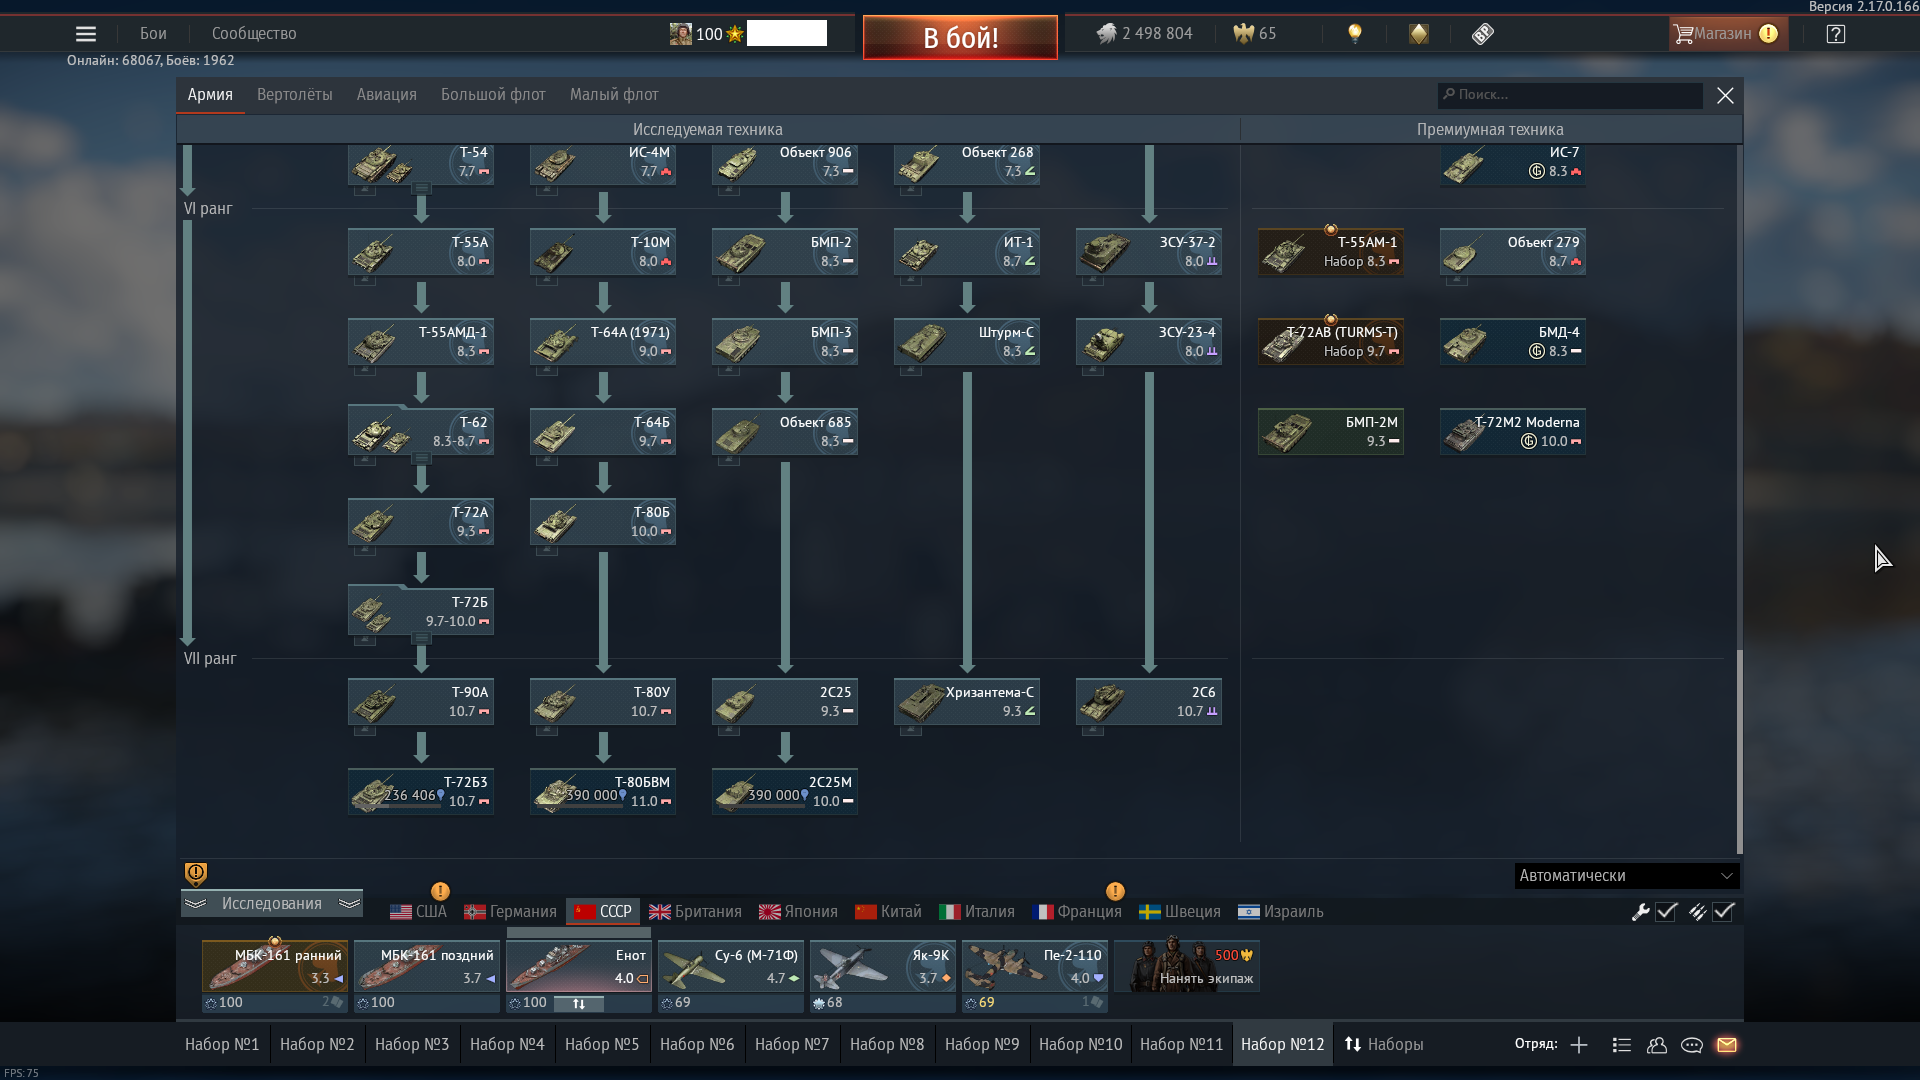This screenshot has height=1080, width=1920.
Task: Select the Германия nation flag
Action: [511, 912]
